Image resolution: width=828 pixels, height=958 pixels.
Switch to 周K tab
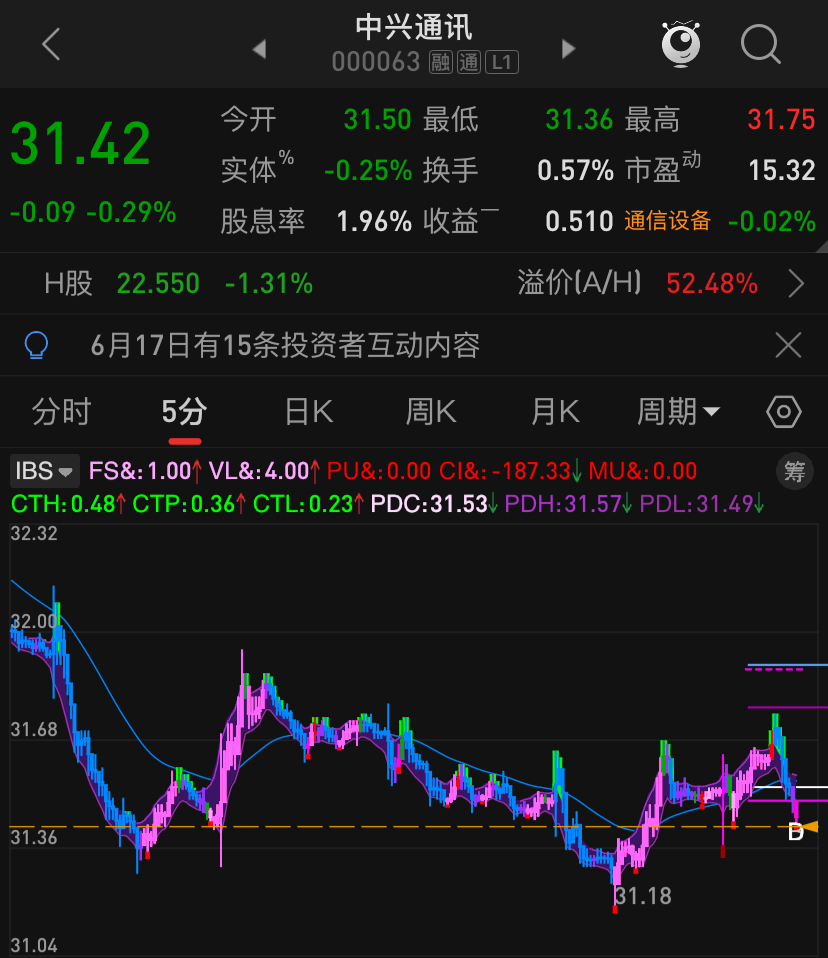point(431,411)
